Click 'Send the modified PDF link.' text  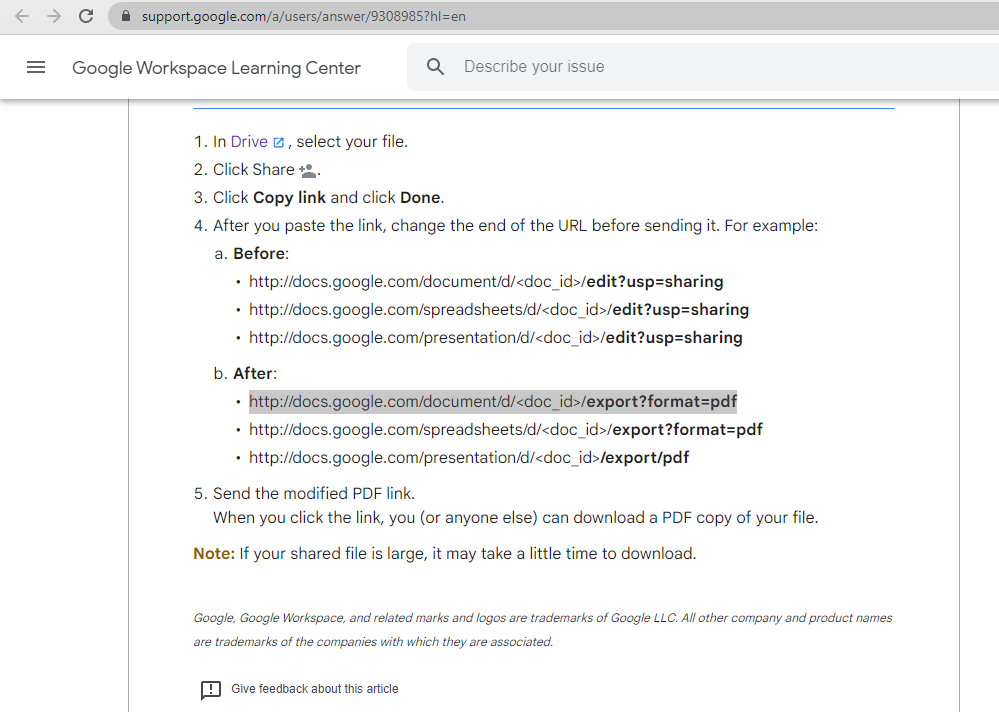coord(314,494)
